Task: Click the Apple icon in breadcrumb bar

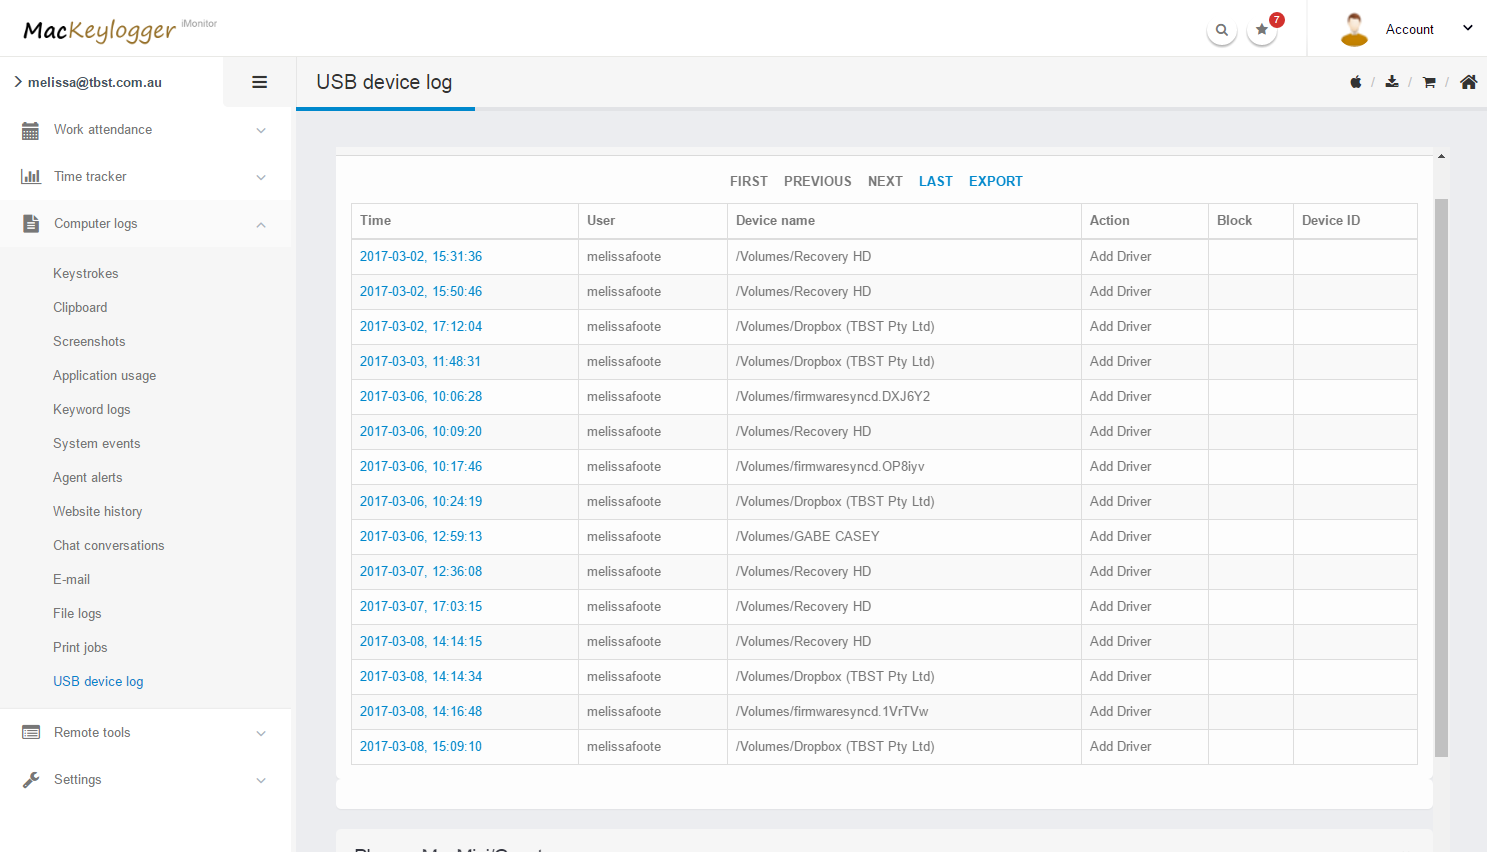Action: point(1356,82)
